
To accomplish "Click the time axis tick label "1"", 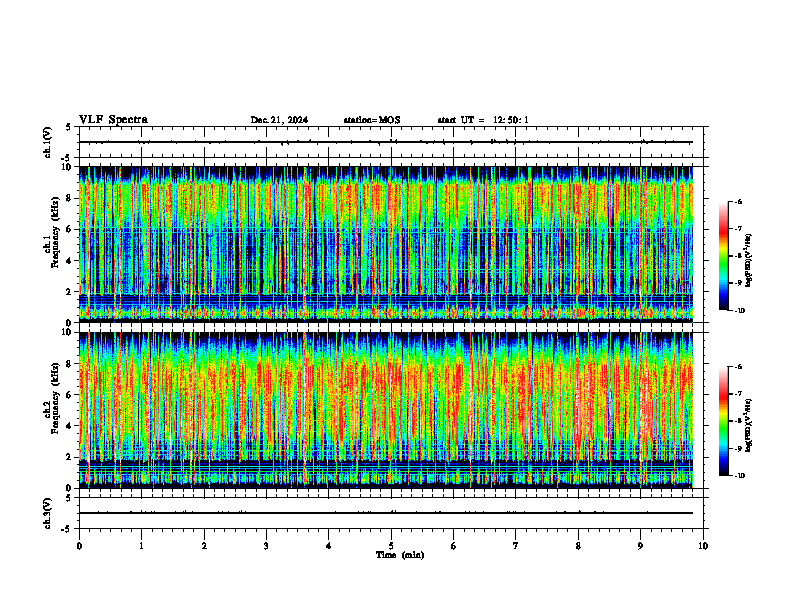I will tap(141, 546).
